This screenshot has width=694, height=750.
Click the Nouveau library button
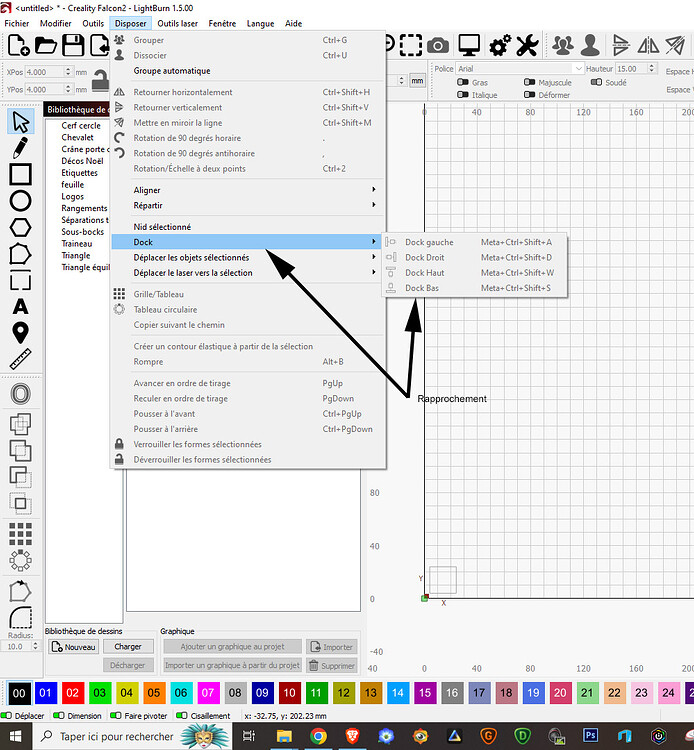coord(74,647)
